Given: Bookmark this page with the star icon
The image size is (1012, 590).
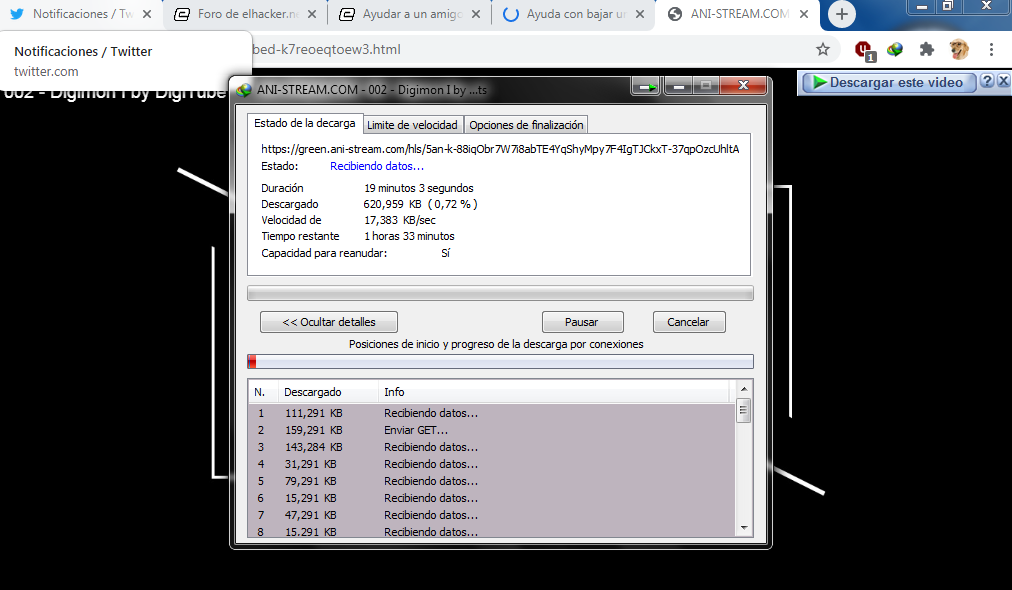Looking at the screenshot, I should pos(823,50).
